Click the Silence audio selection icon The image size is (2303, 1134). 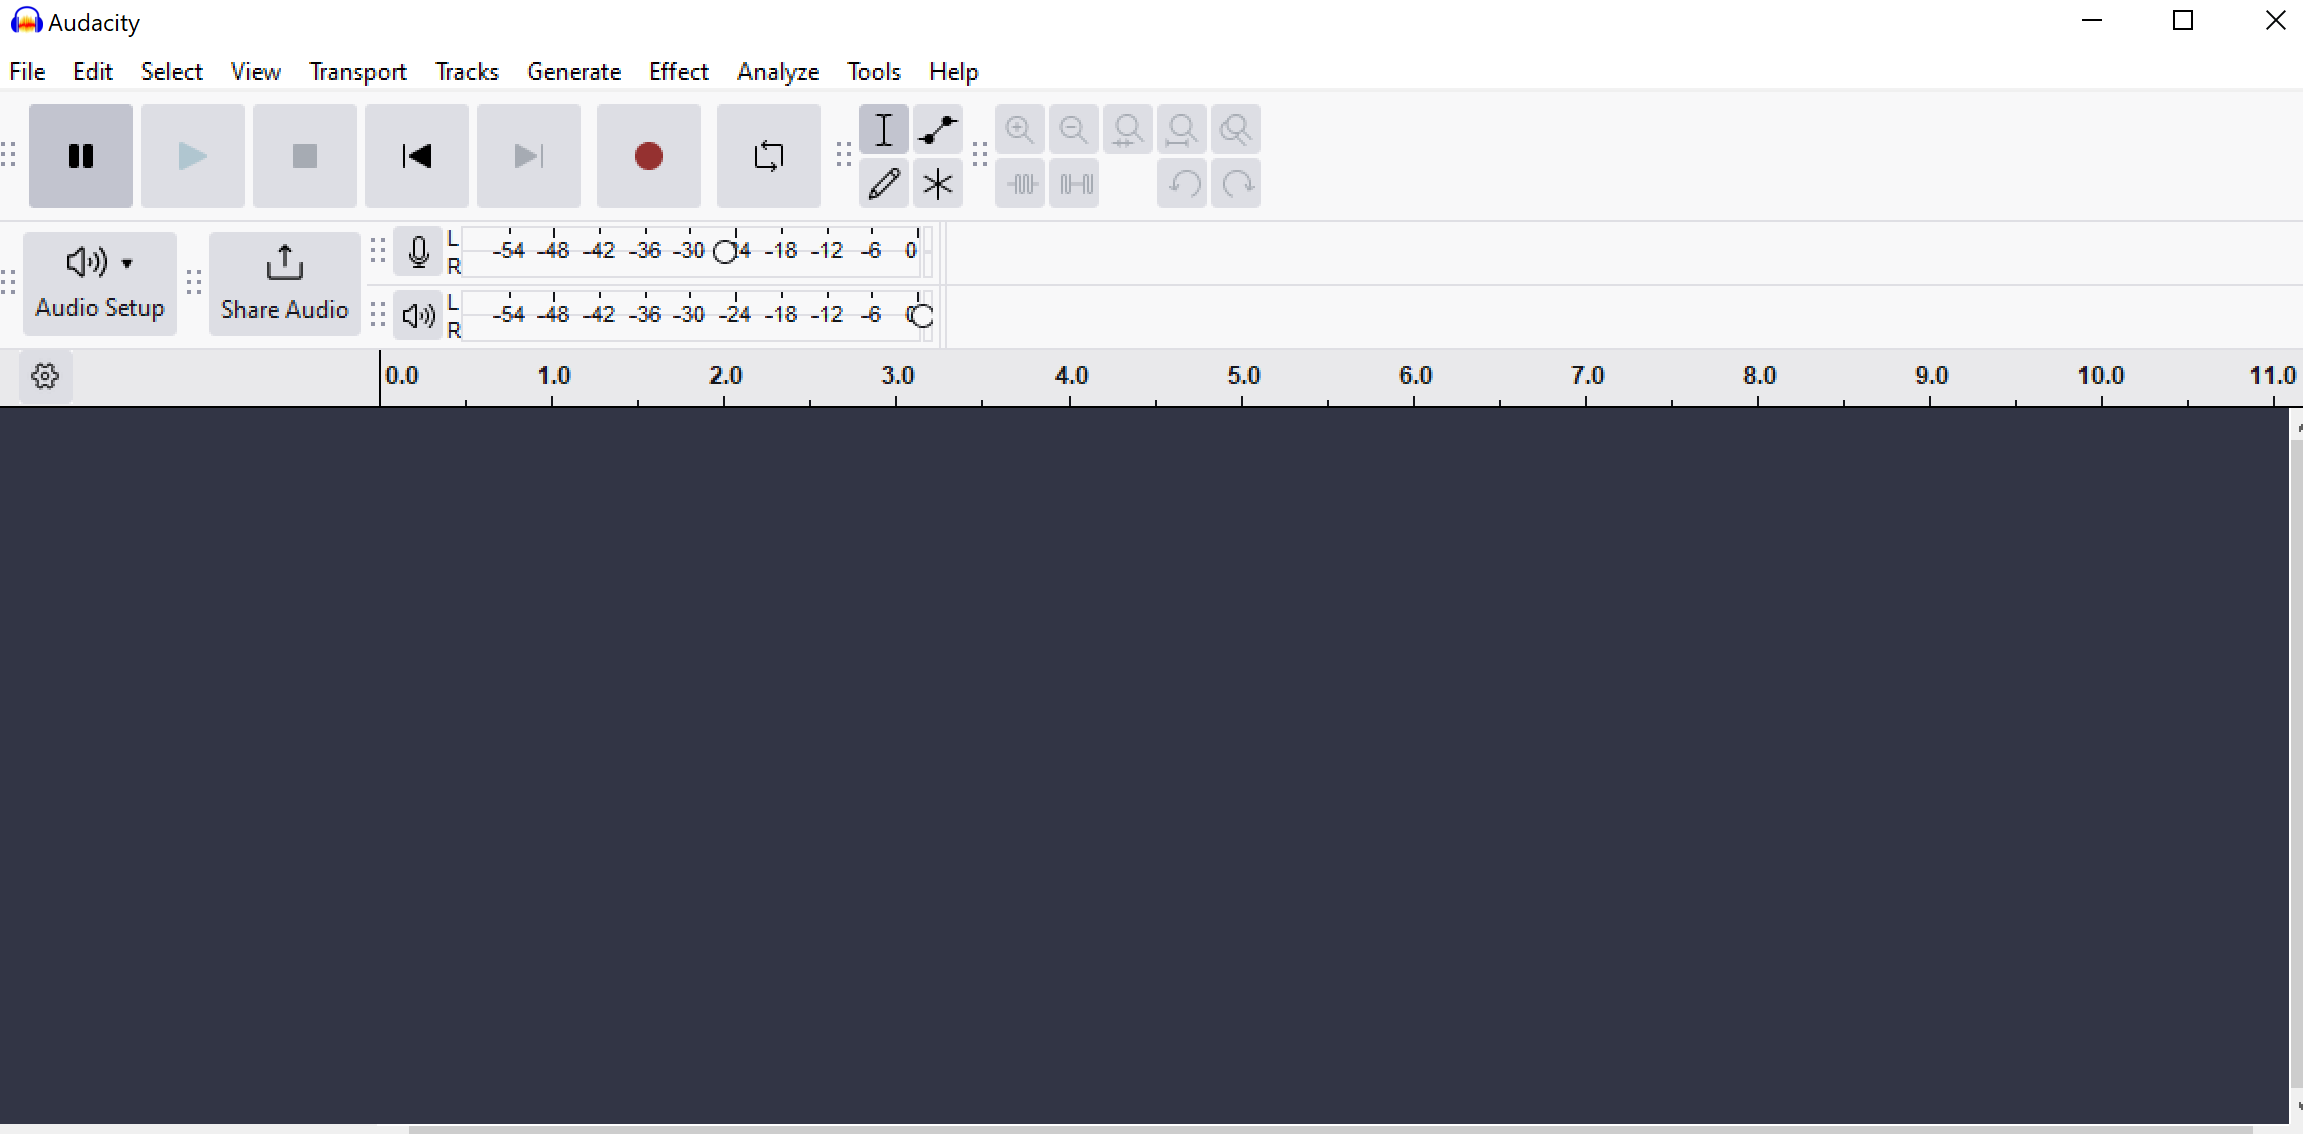(1075, 184)
